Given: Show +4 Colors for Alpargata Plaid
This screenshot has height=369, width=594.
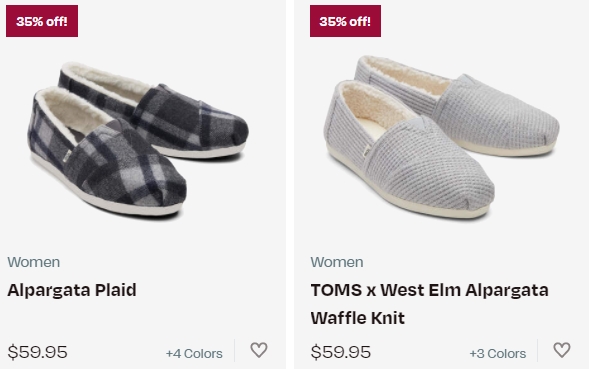Looking at the screenshot, I should point(194,353).
